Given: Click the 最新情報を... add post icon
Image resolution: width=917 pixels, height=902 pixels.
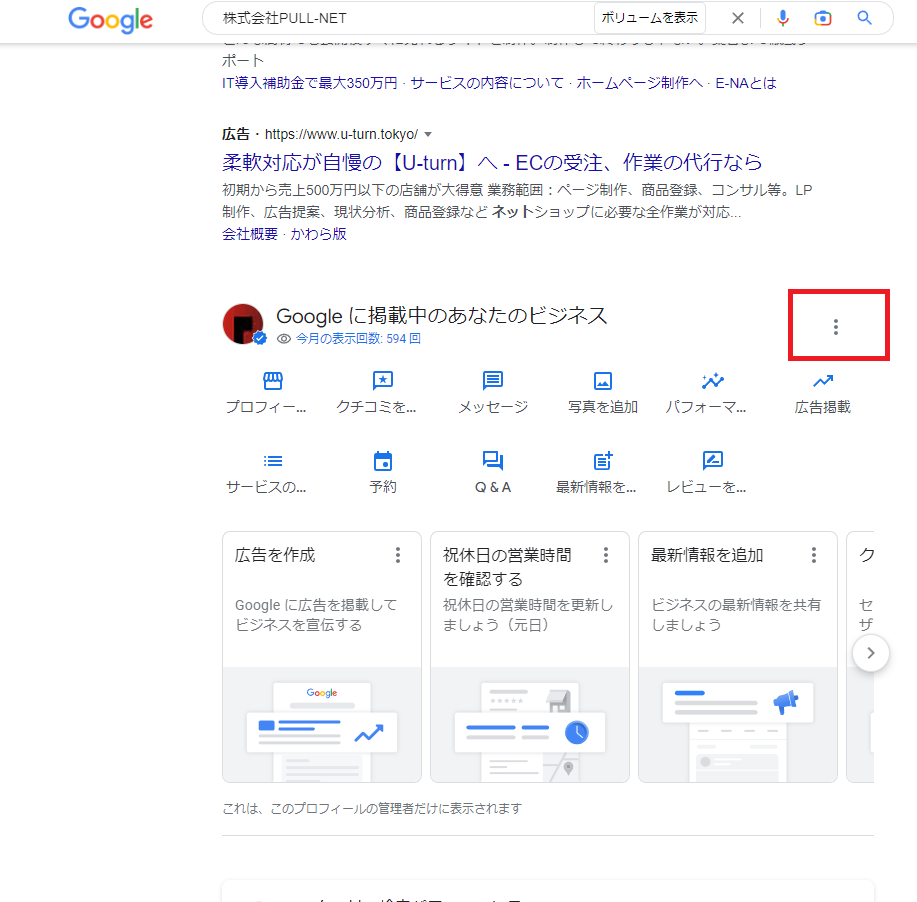Looking at the screenshot, I should (x=602, y=461).
